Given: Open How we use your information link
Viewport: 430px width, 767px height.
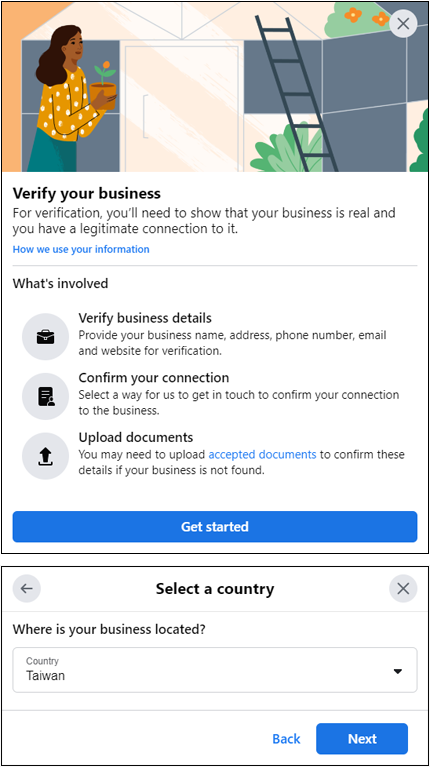Looking at the screenshot, I should coord(81,249).
